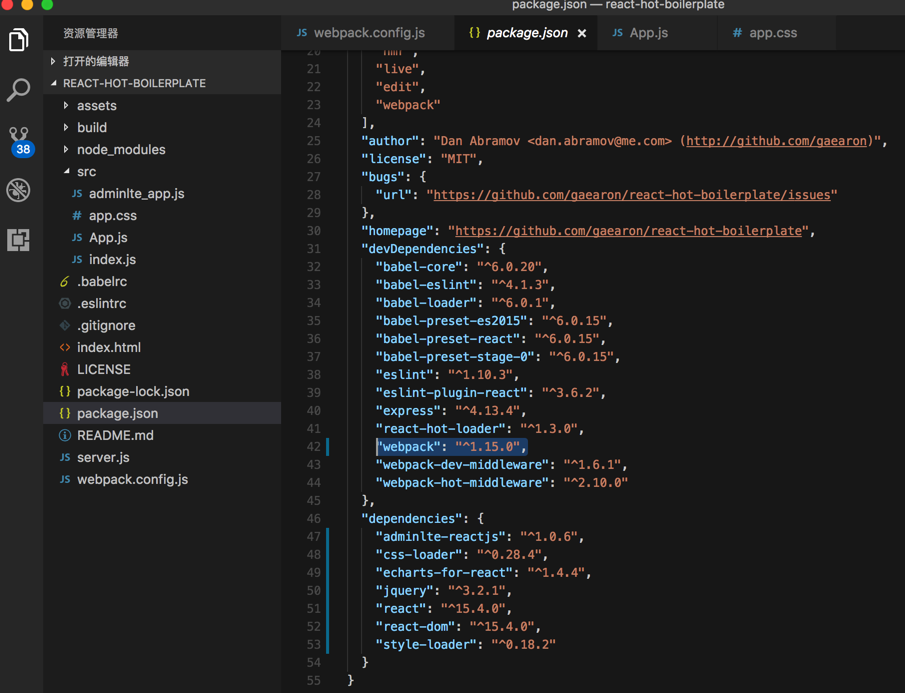Viewport: 905px width, 693px height.
Task: Close the package.json editor tab
Action: 582,33
